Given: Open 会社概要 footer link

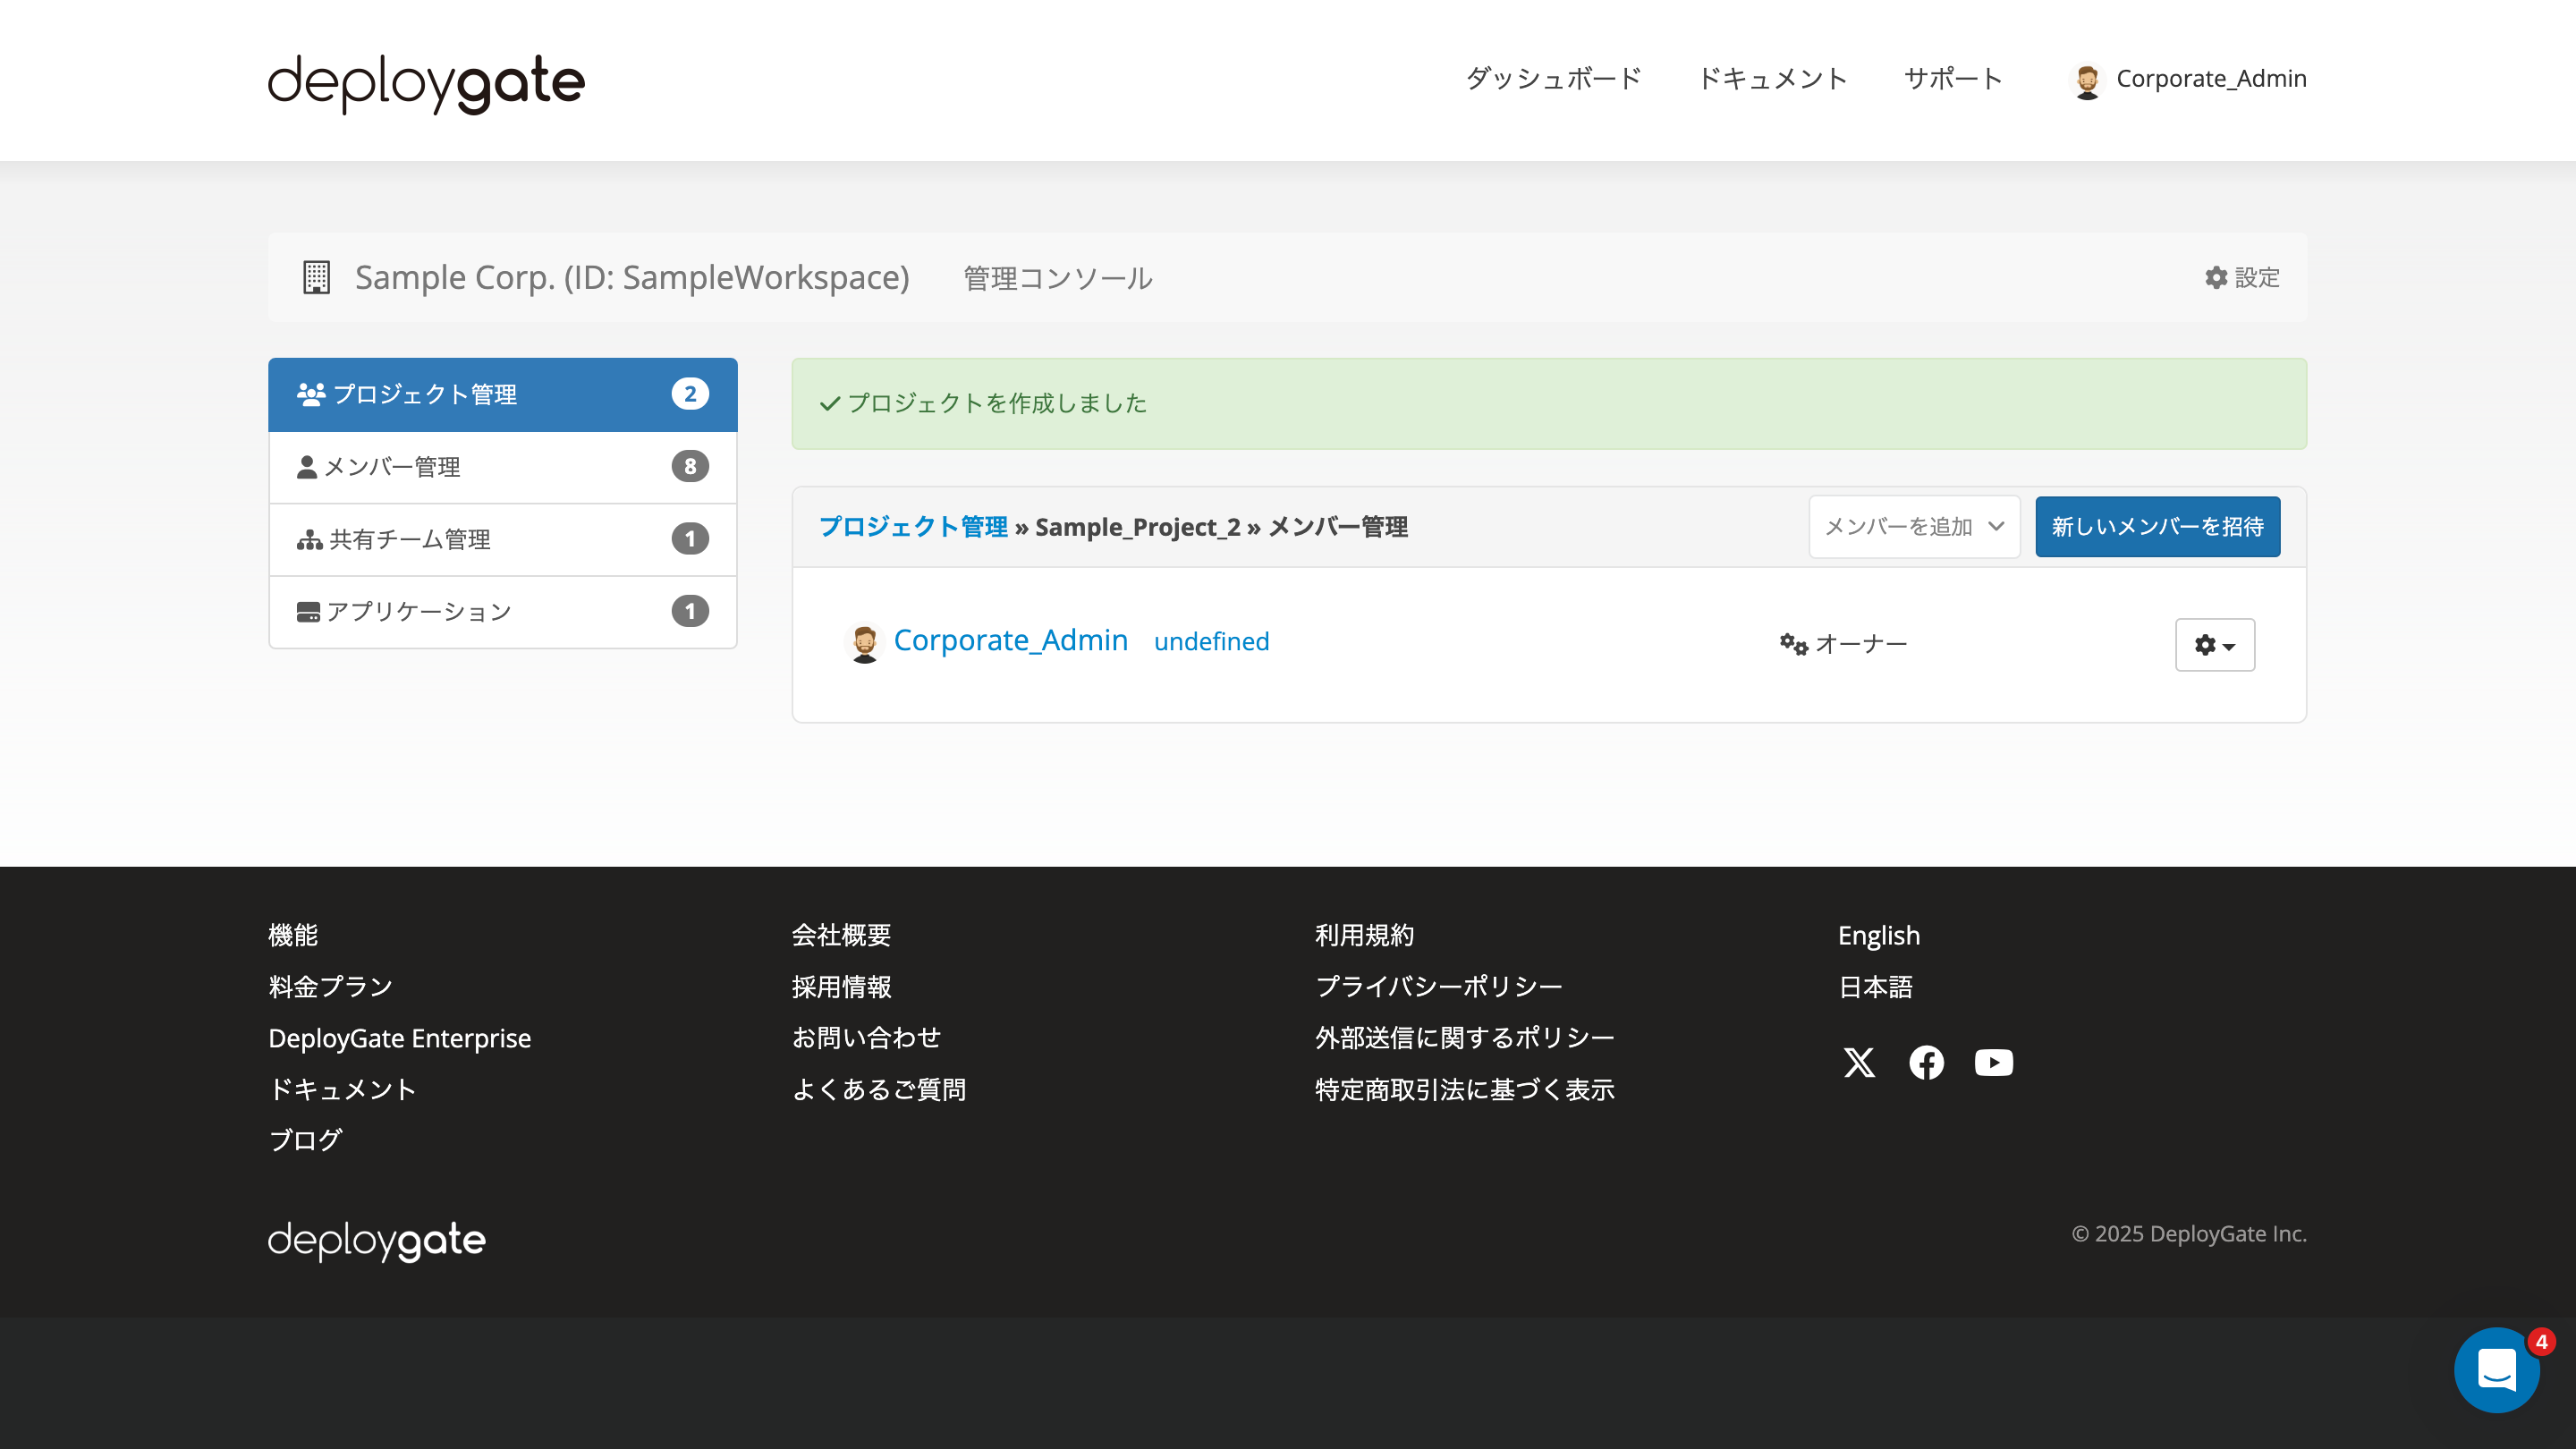Looking at the screenshot, I should [x=841, y=935].
